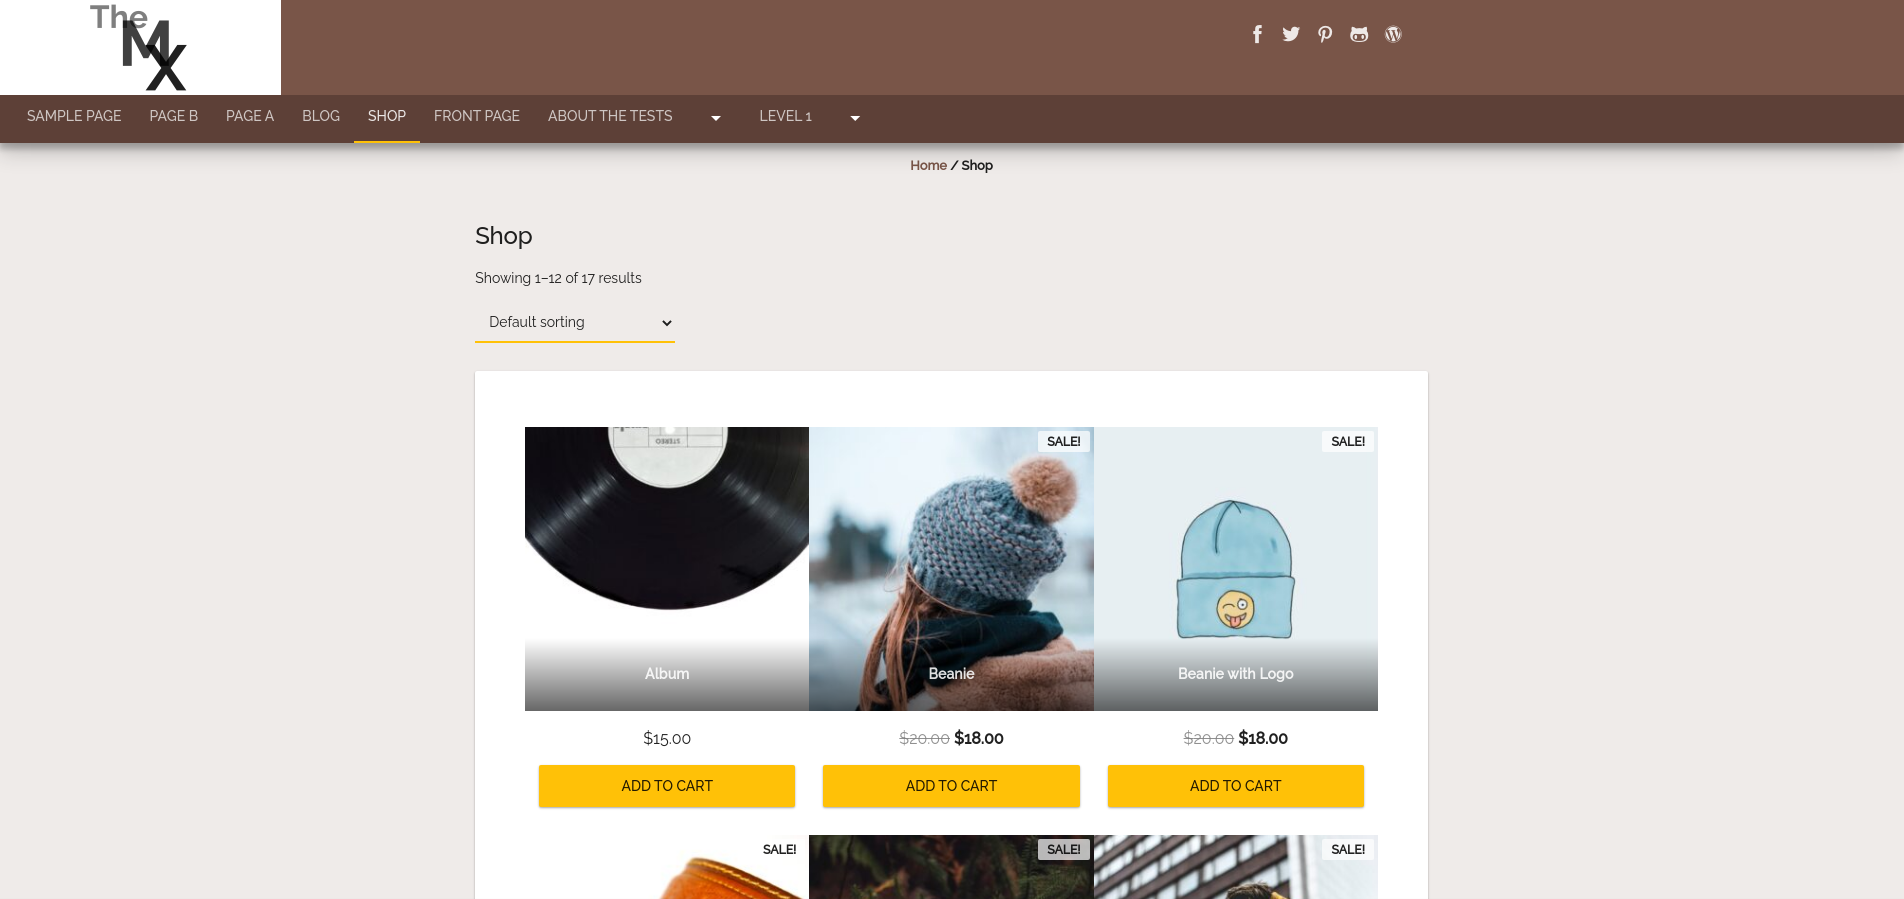This screenshot has width=1904, height=899.
Task: Click the site logo
Action: tap(140, 47)
